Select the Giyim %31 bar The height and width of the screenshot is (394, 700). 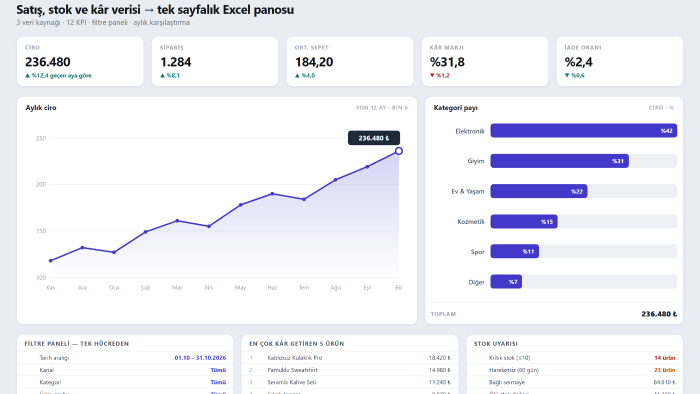point(559,161)
